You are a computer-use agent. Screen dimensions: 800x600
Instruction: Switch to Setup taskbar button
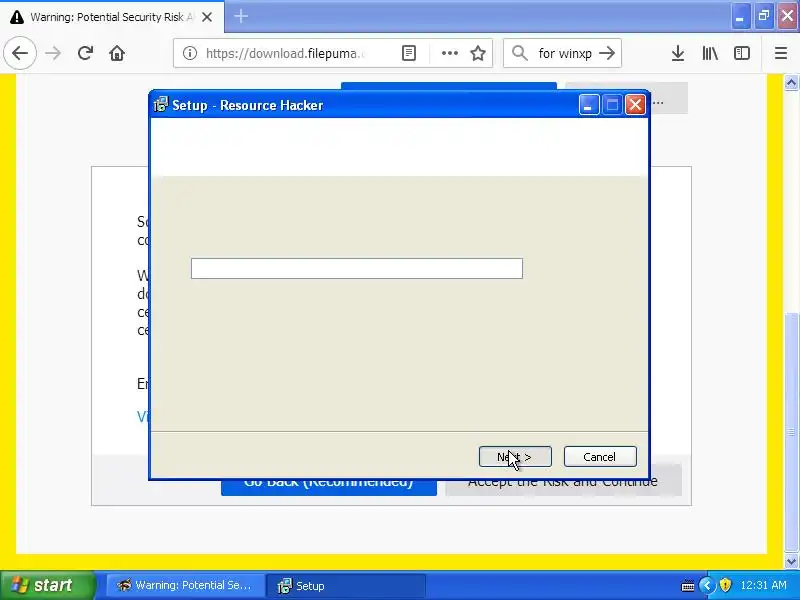345,586
